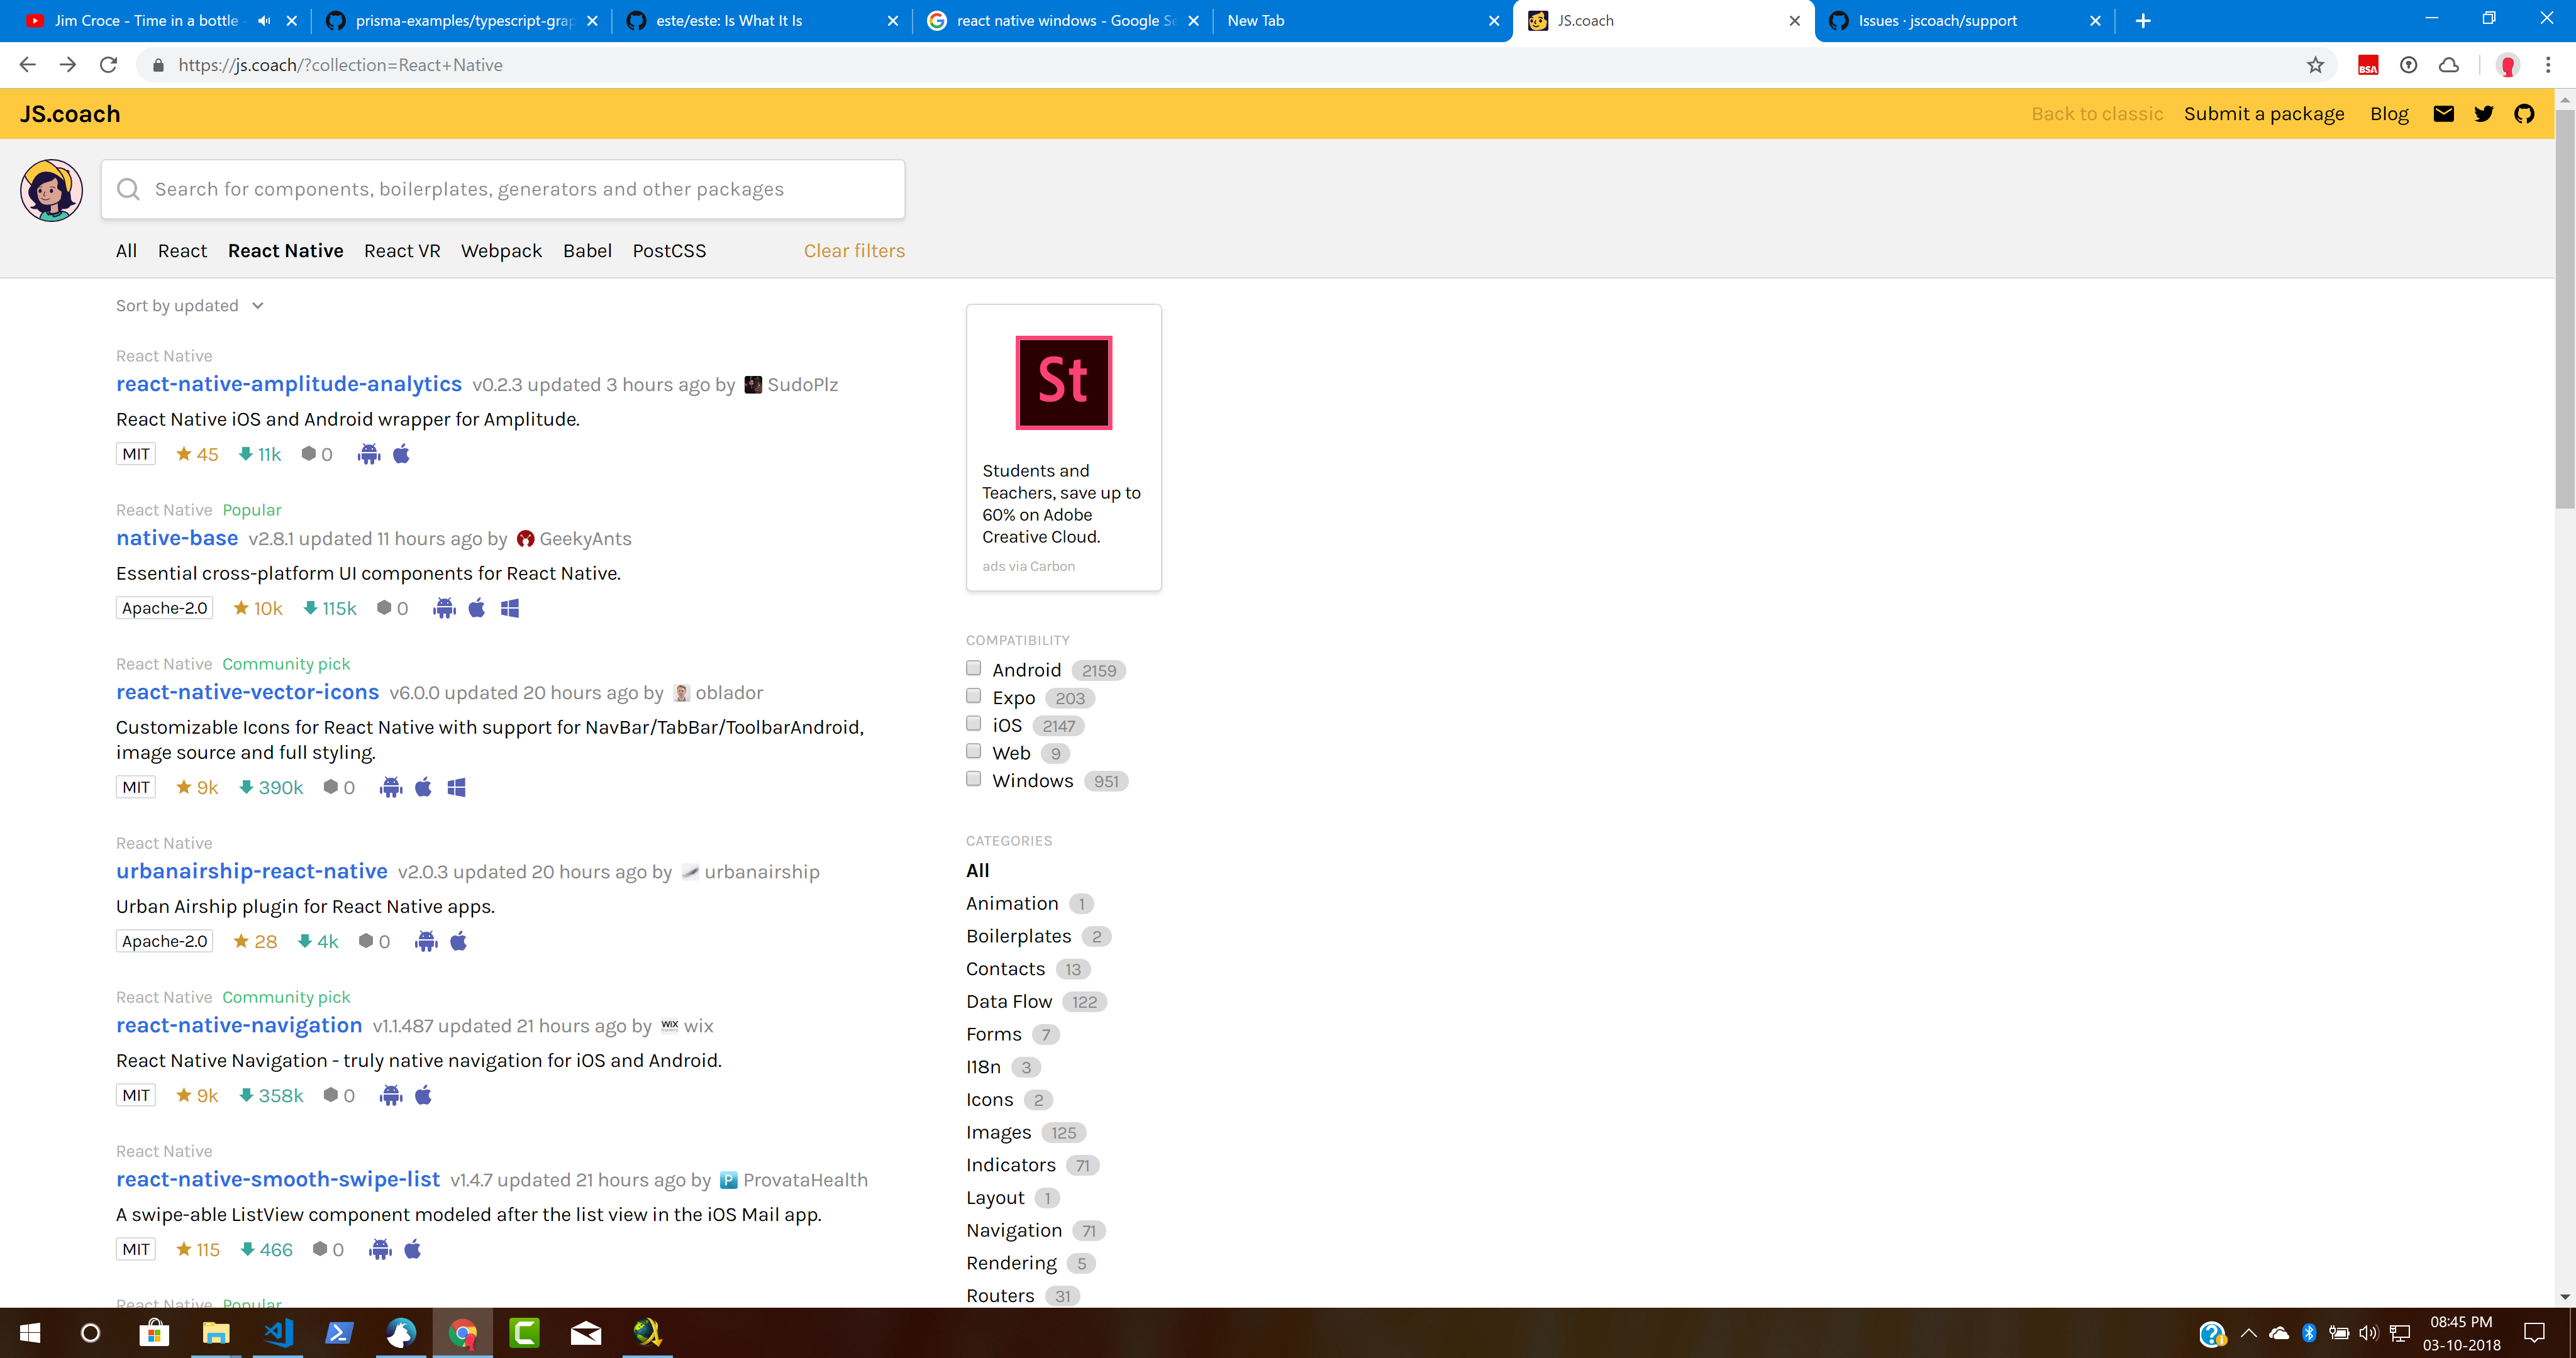
Task: Check the iOS compatibility filter
Action: click(x=973, y=723)
